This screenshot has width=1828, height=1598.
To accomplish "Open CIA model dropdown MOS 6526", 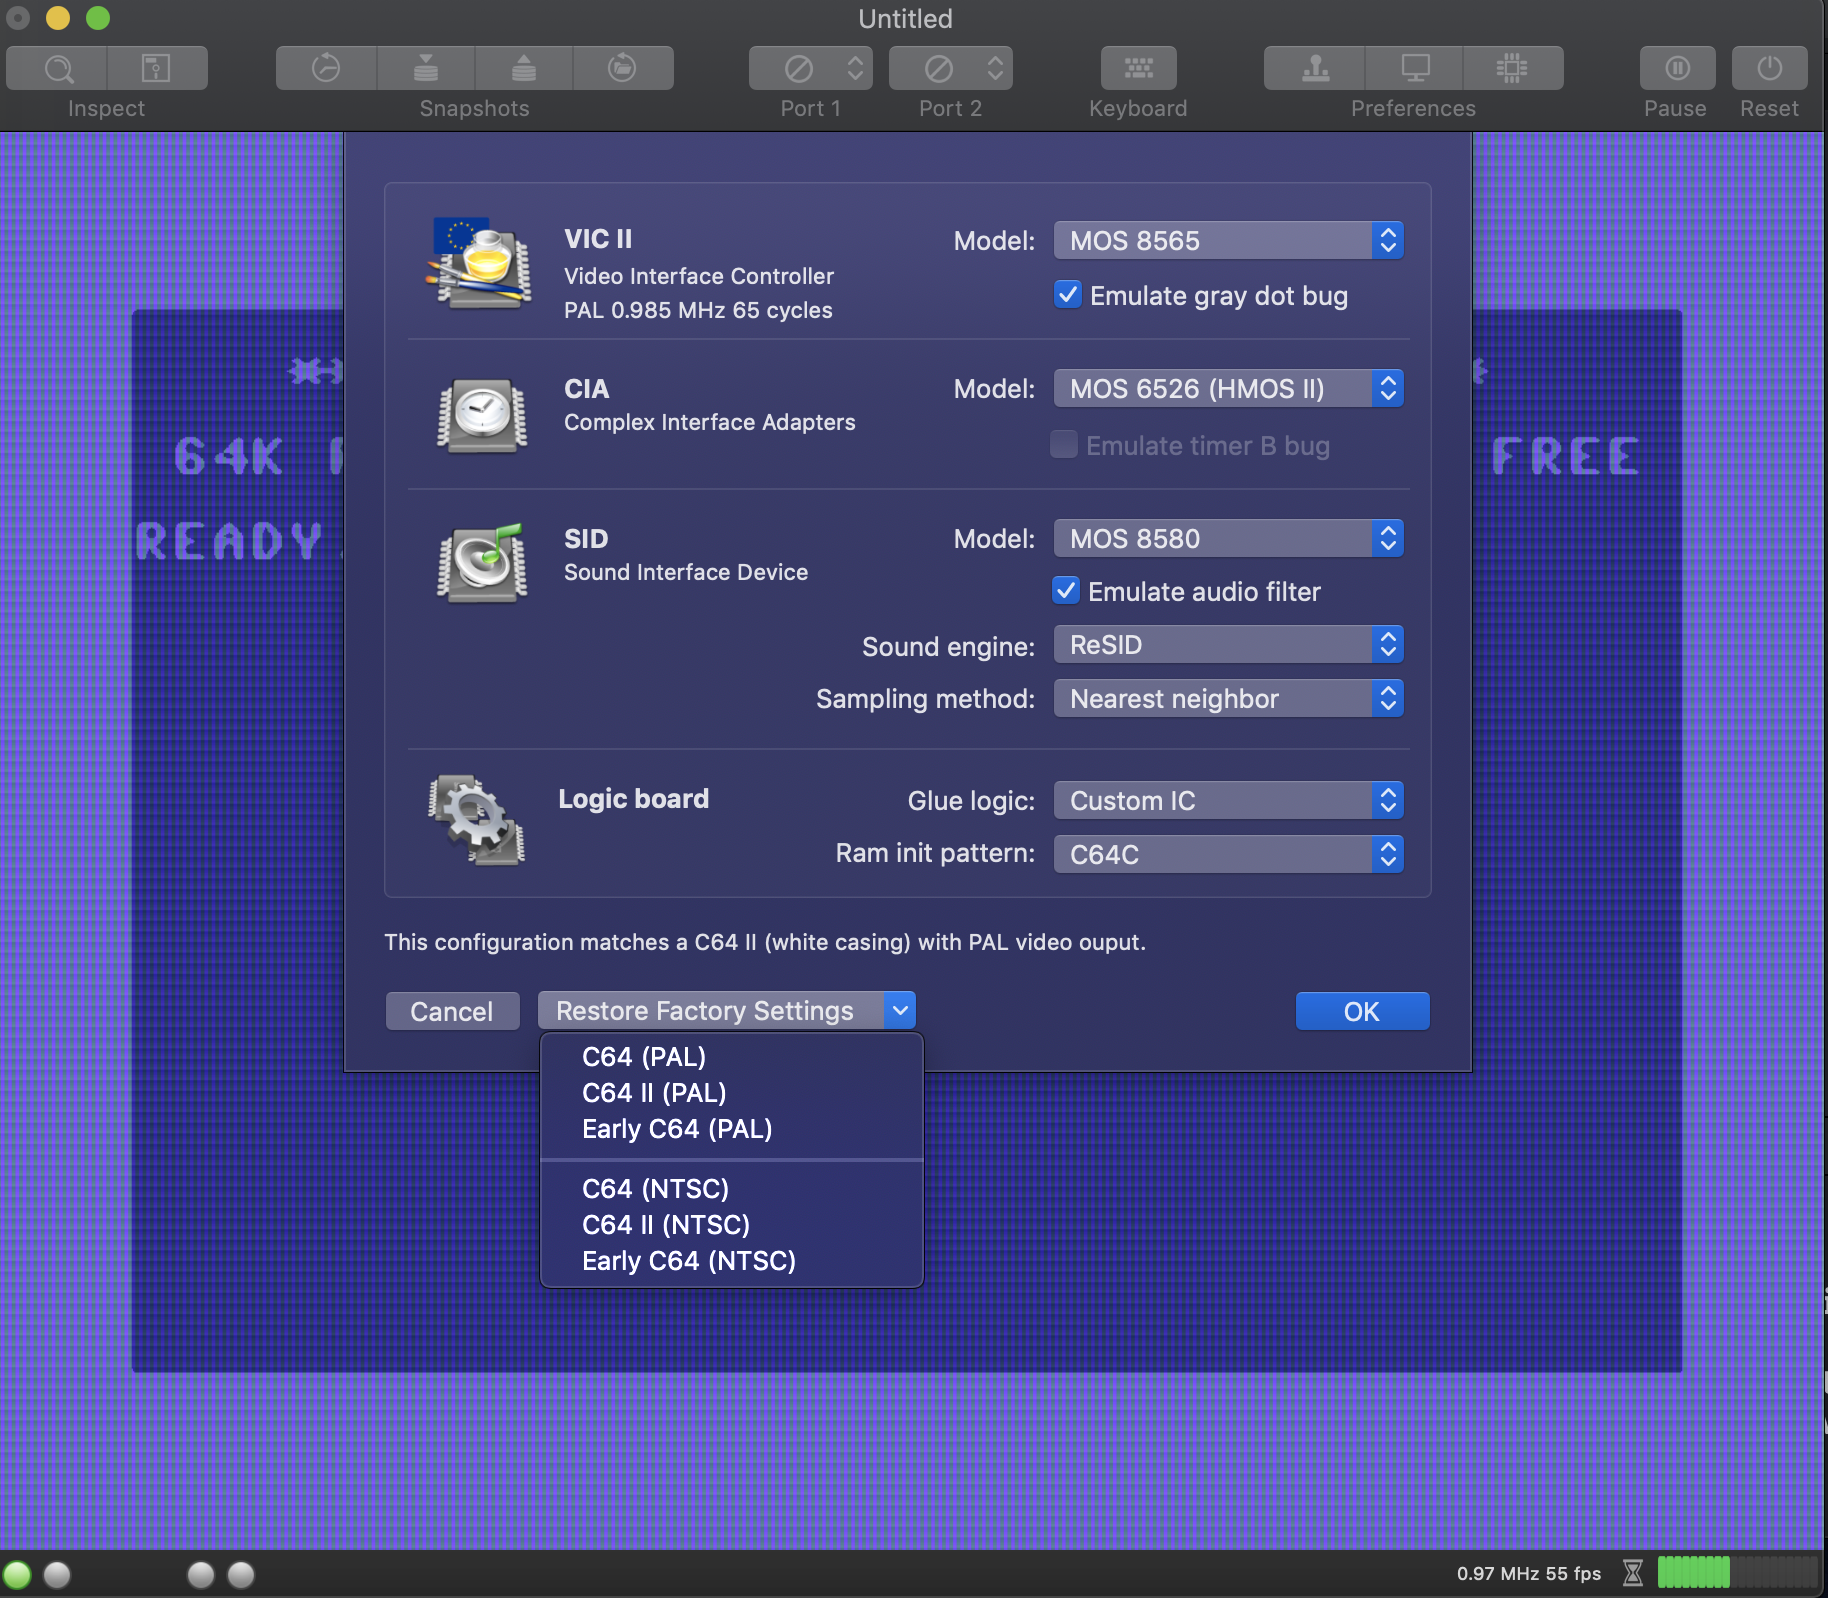I will (1228, 388).
